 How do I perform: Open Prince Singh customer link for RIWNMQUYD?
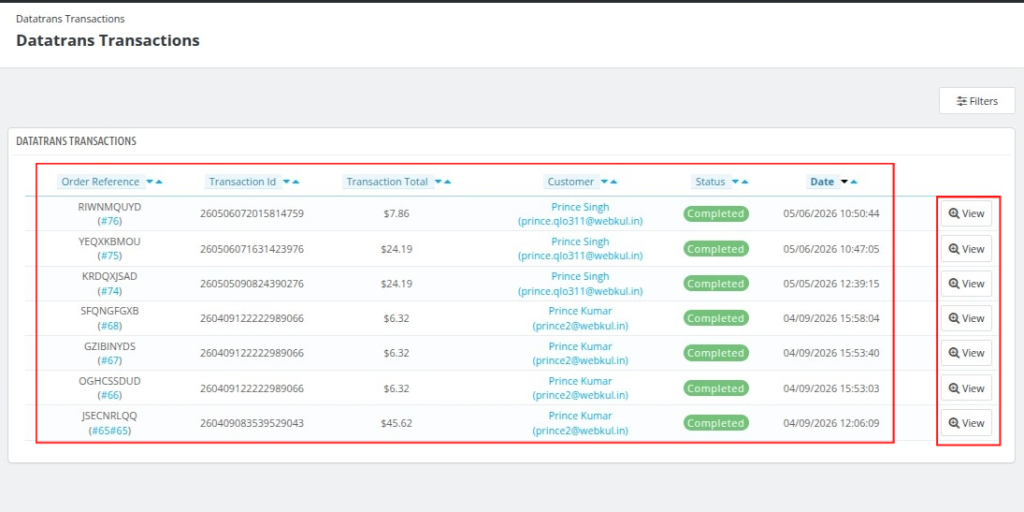[580, 214]
